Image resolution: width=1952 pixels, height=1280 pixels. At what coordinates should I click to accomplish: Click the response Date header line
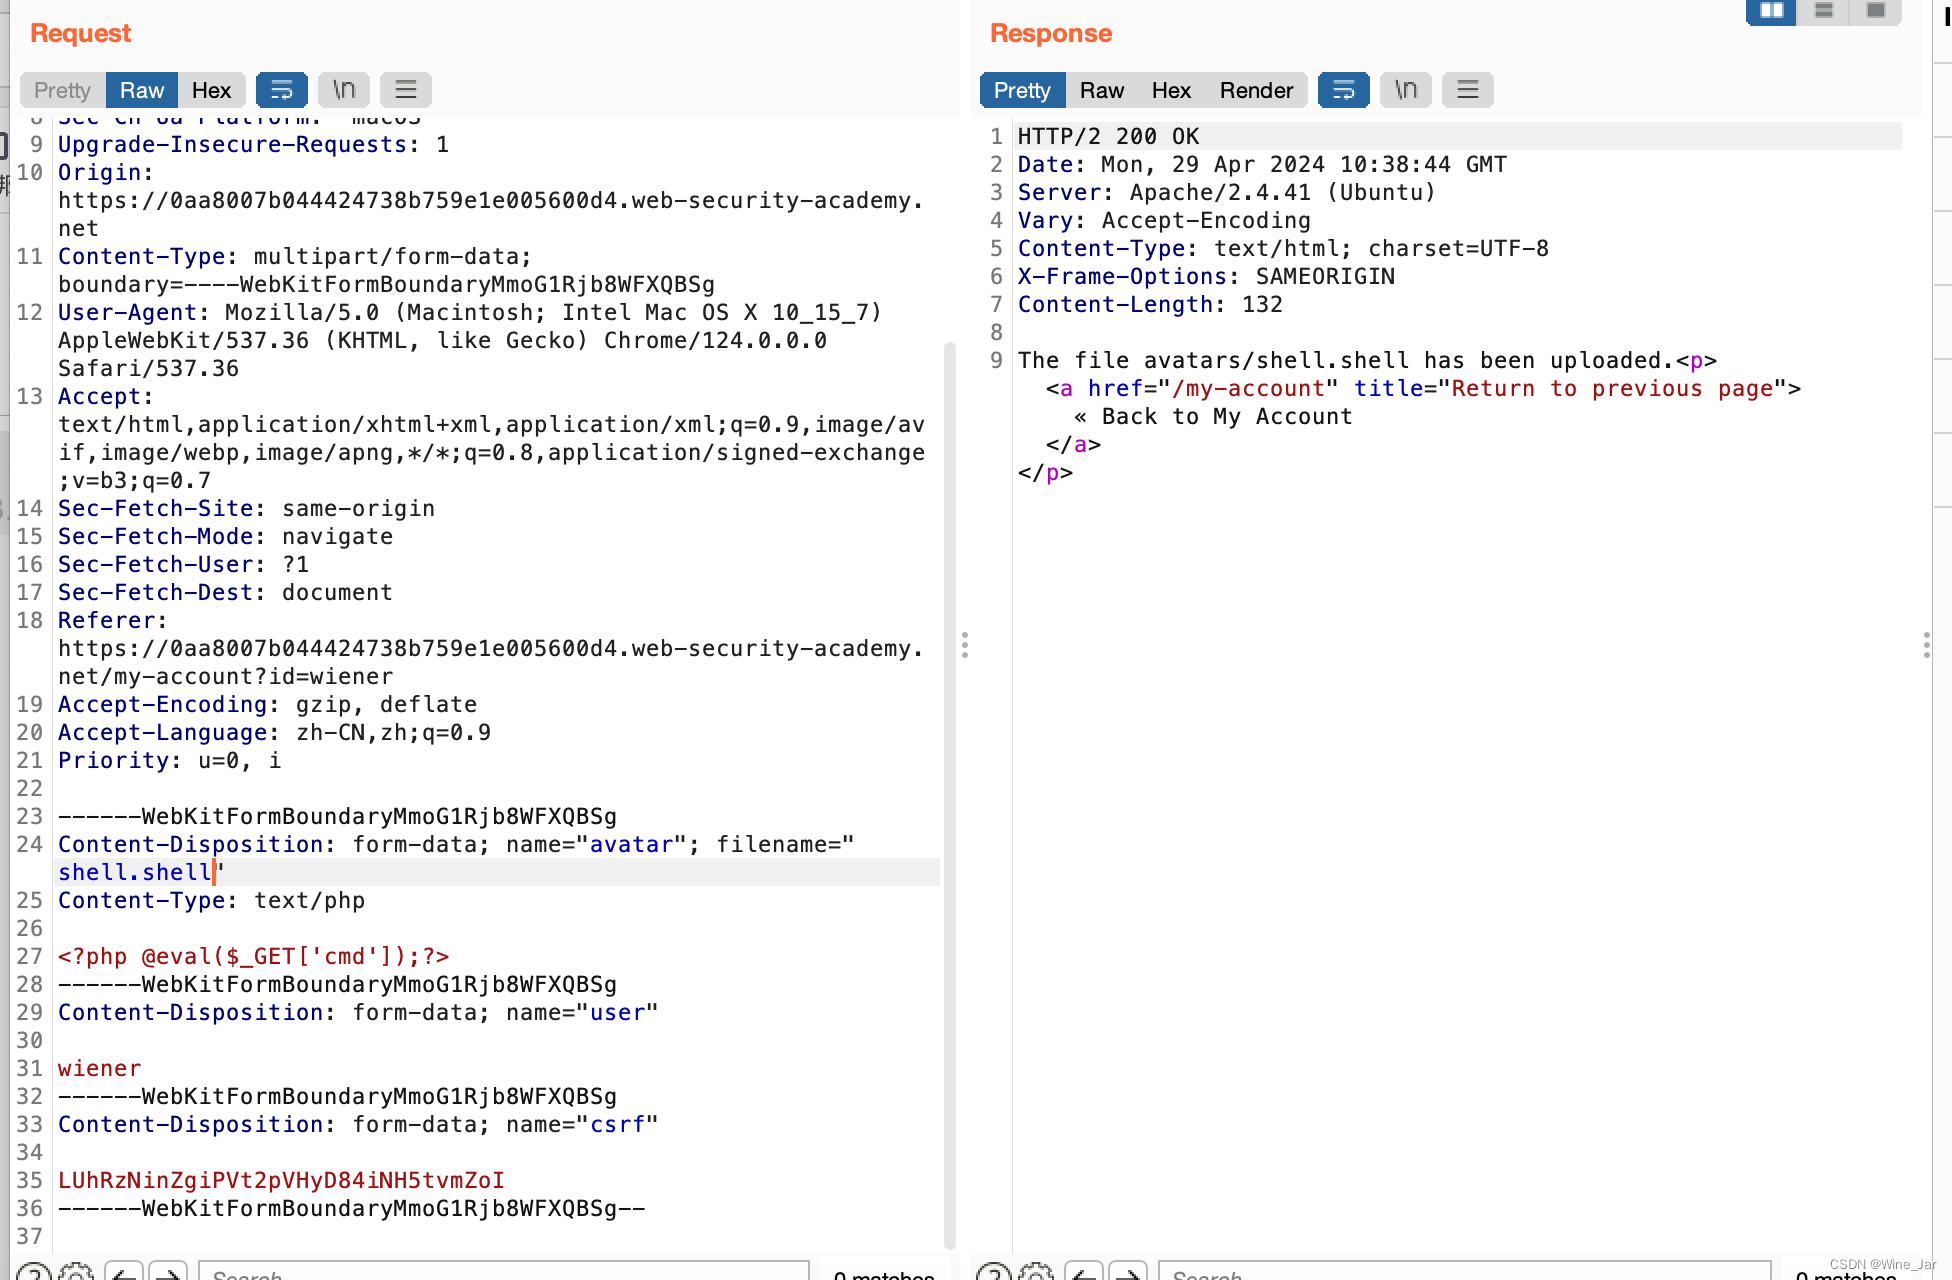1262,164
